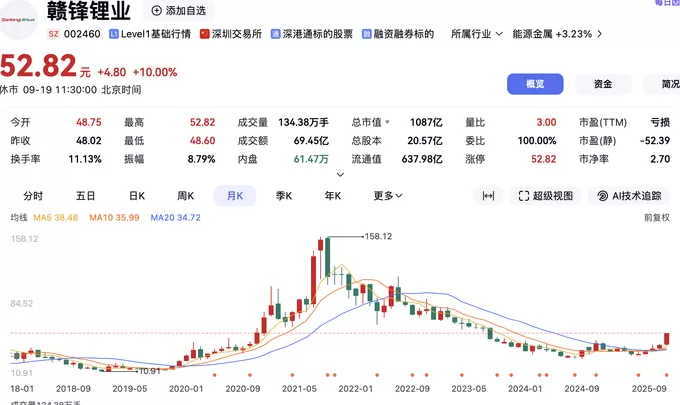The width and height of the screenshot is (680, 405).
Task: Click the 2021-05 date axis label
Action: coord(299,389)
